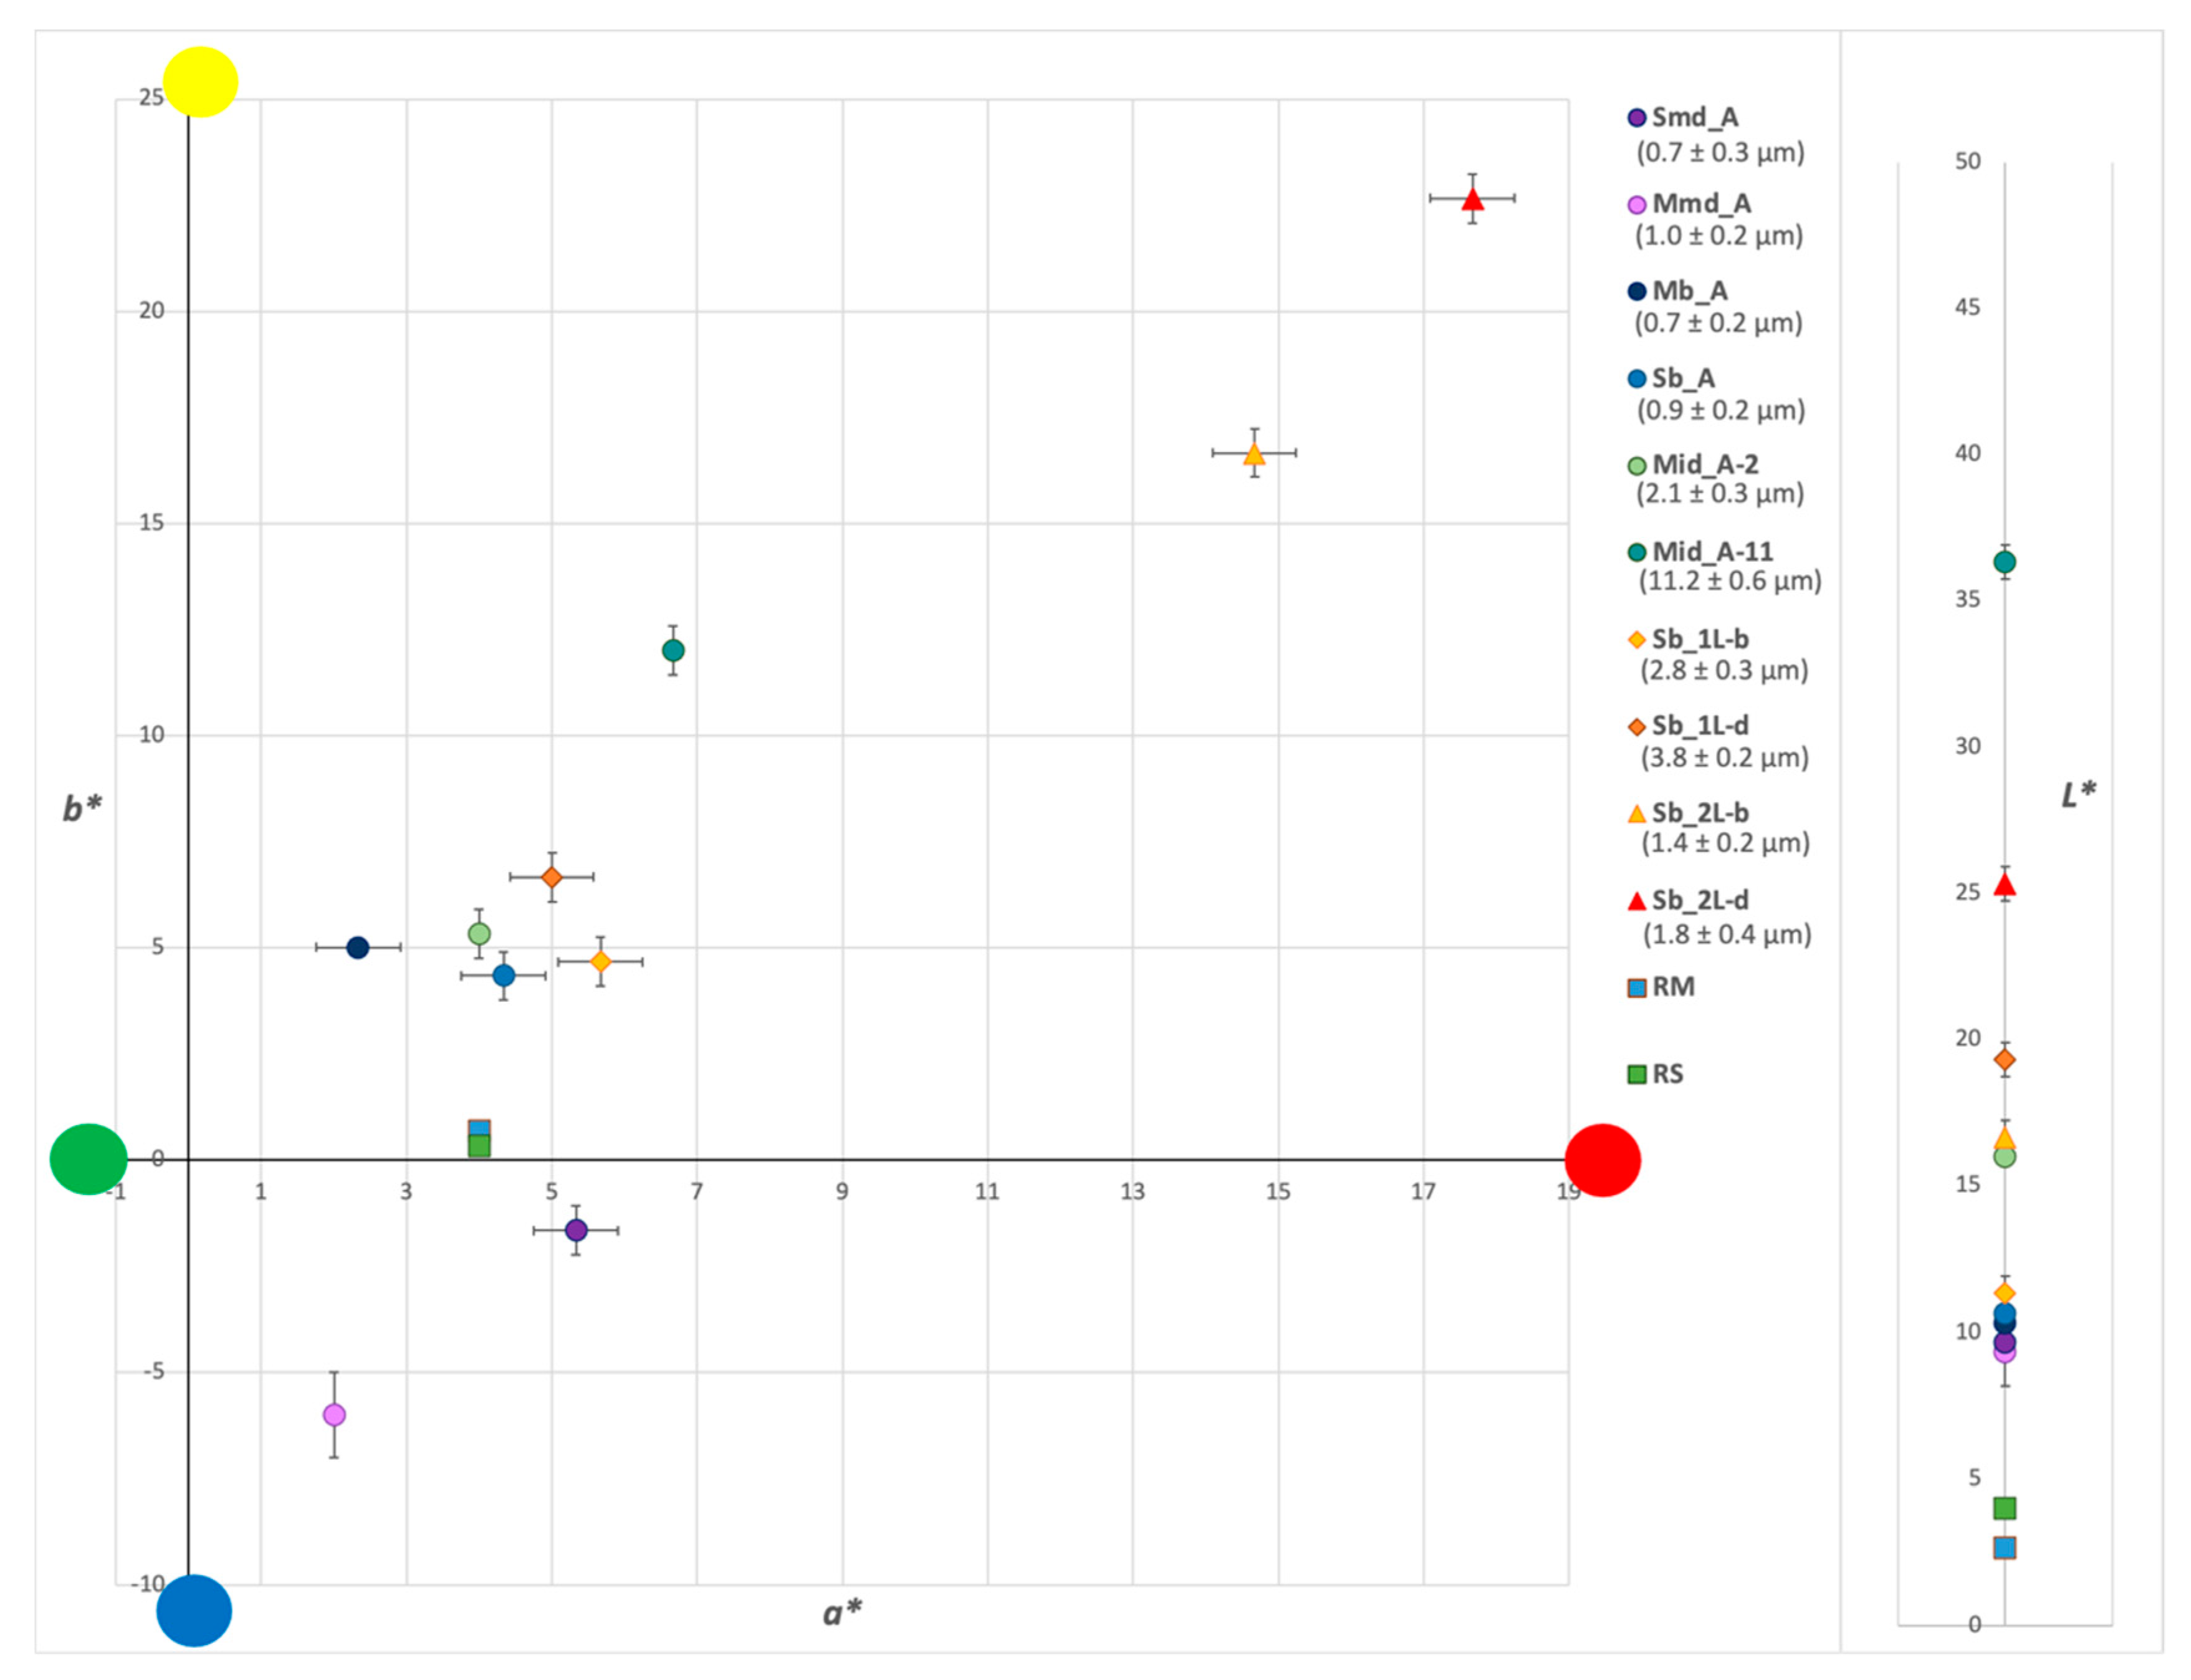The height and width of the screenshot is (1680, 2191).
Task: Select the purple Smd_A point below axis
Action: point(576,1230)
